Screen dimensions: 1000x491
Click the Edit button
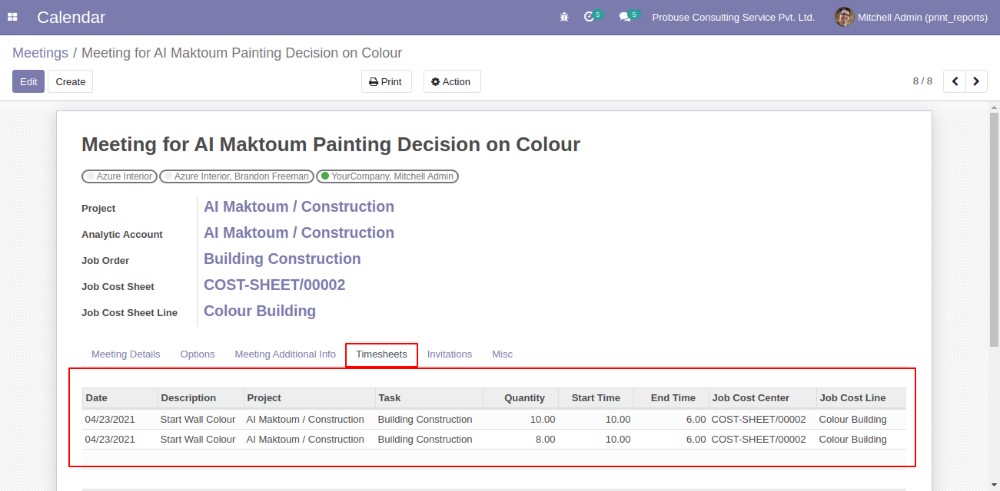click(28, 82)
